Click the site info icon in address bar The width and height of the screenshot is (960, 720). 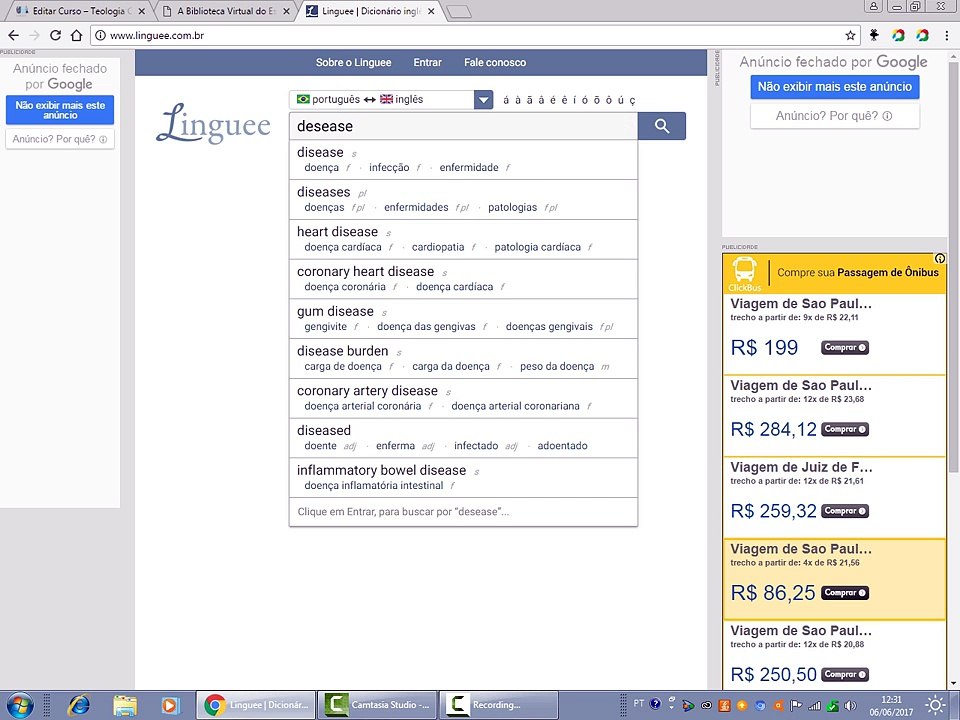pyautogui.click(x=100, y=36)
